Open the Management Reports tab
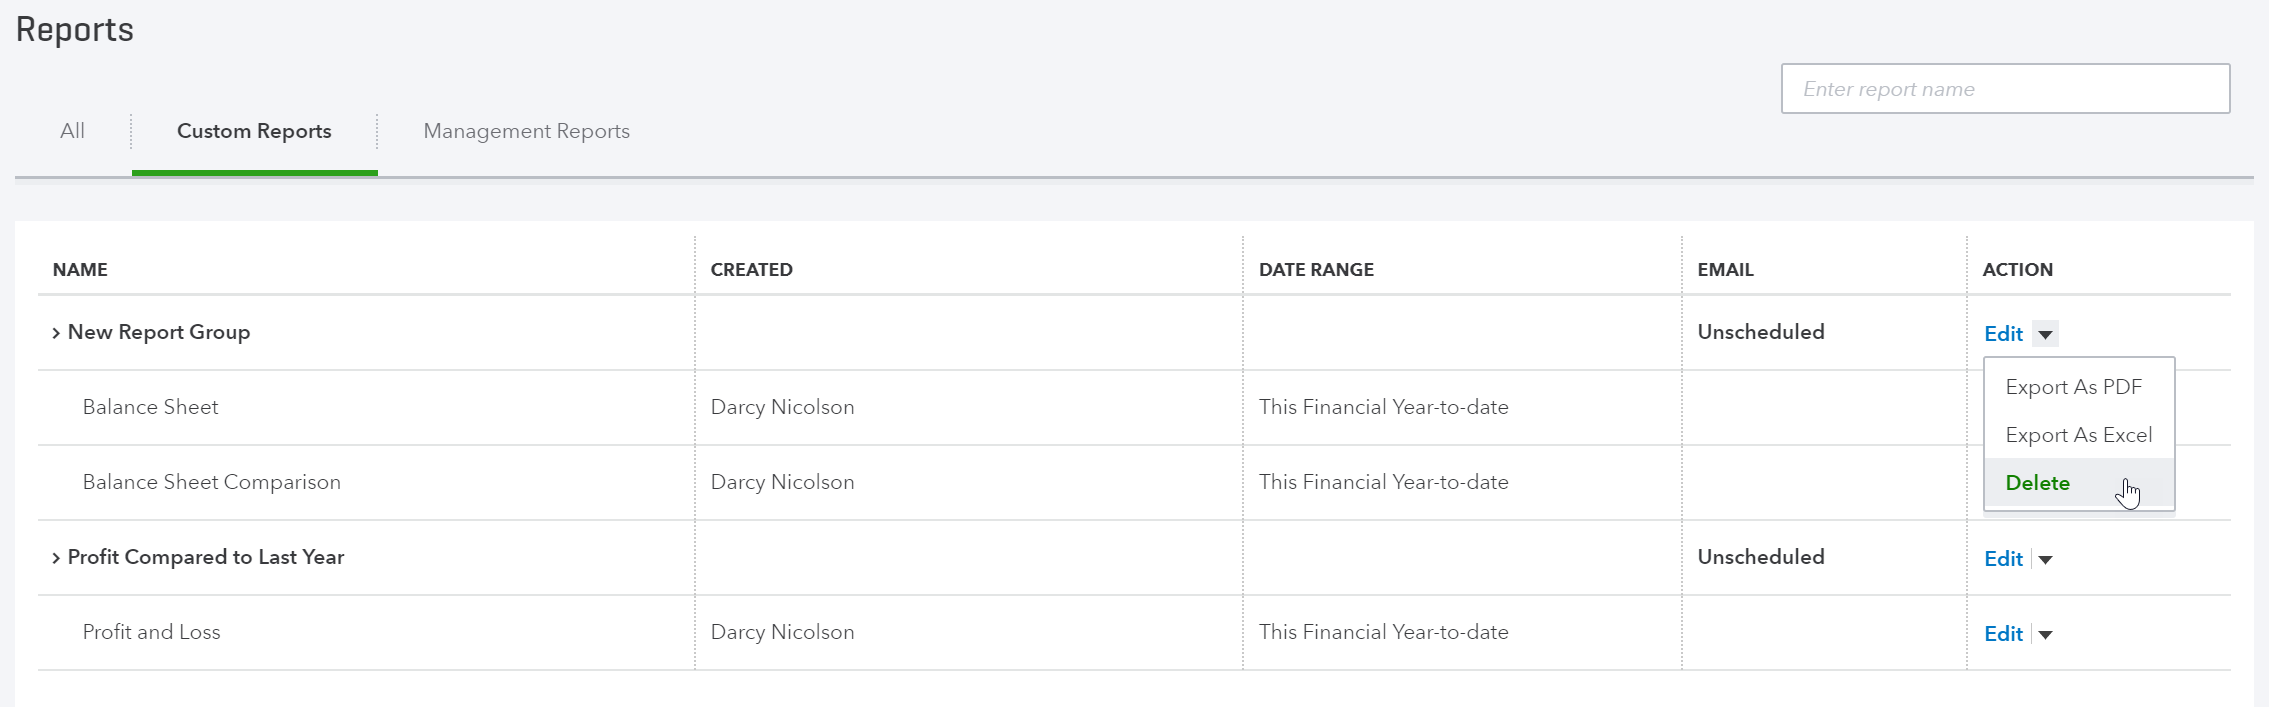Screen dimensions: 2269x707 (x=526, y=131)
